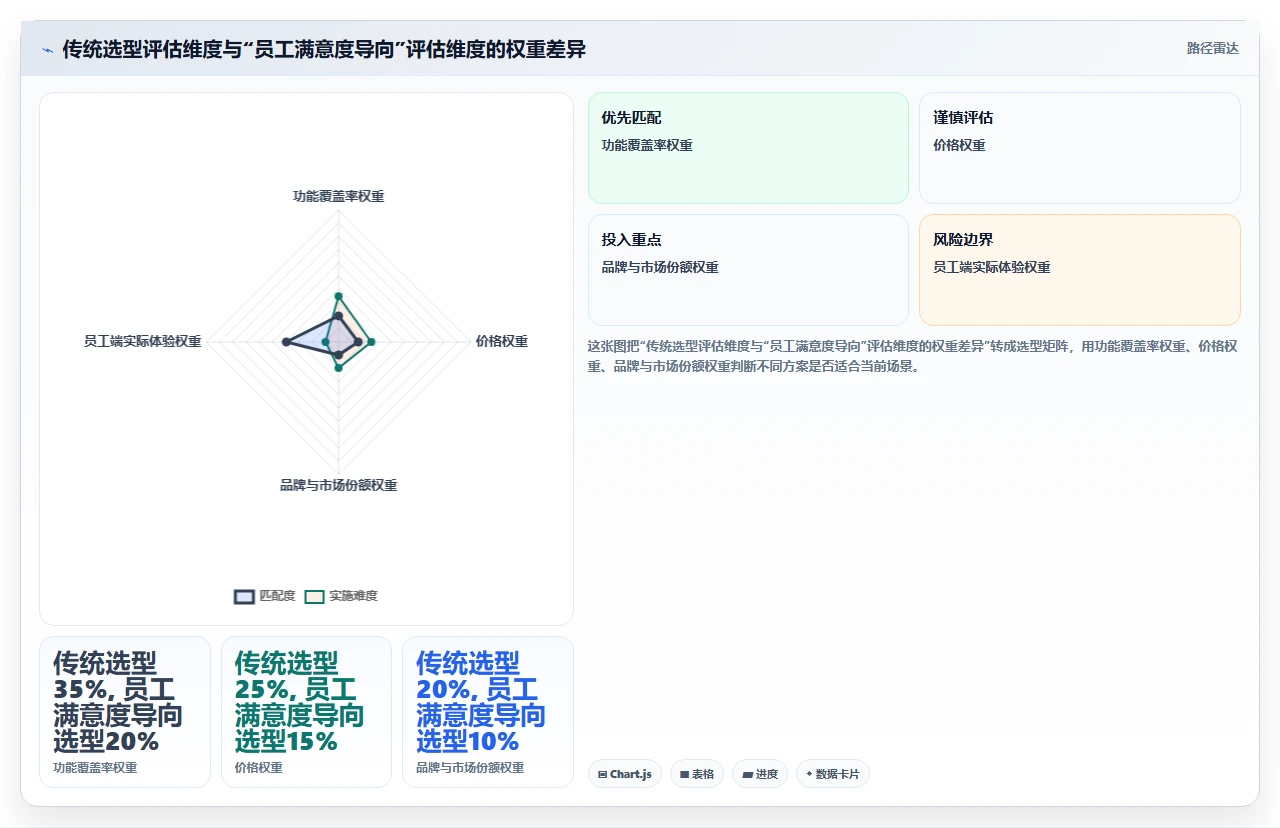Select the dark 匹配度 point on the 员工端 axis
The width and height of the screenshot is (1280, 828).
(287, 342)
